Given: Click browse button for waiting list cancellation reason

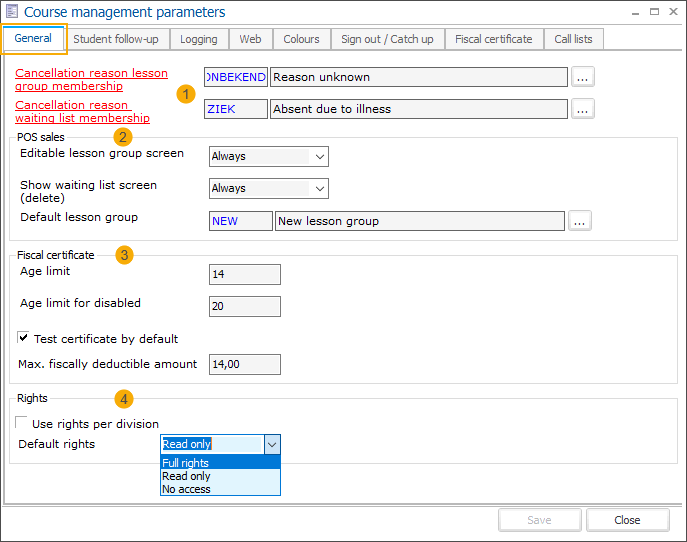Looking at the screenshot, I should coord(582,109).
